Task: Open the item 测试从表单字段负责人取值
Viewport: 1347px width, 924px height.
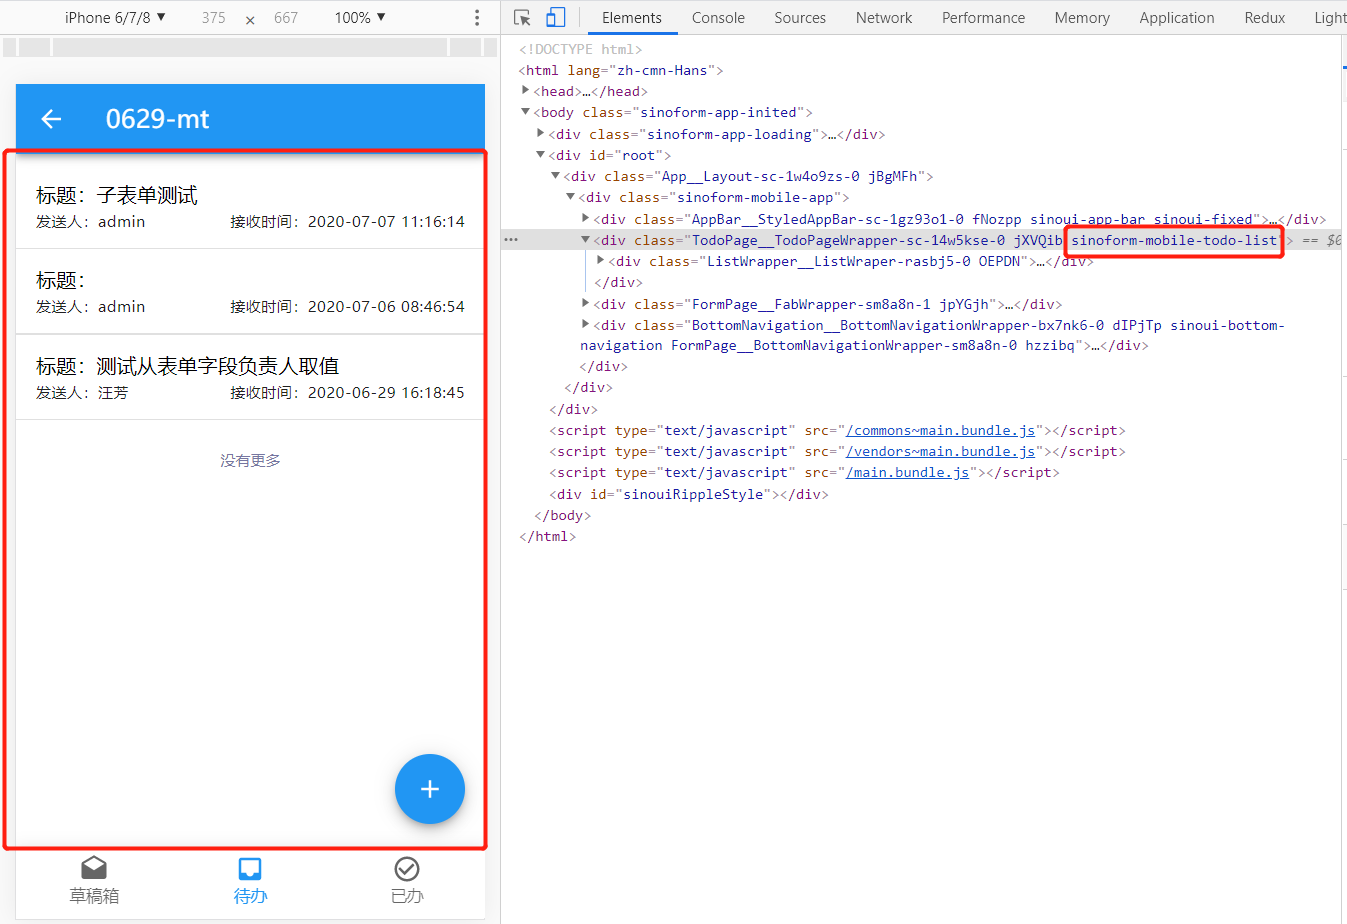Action: (x=250, y=377)
